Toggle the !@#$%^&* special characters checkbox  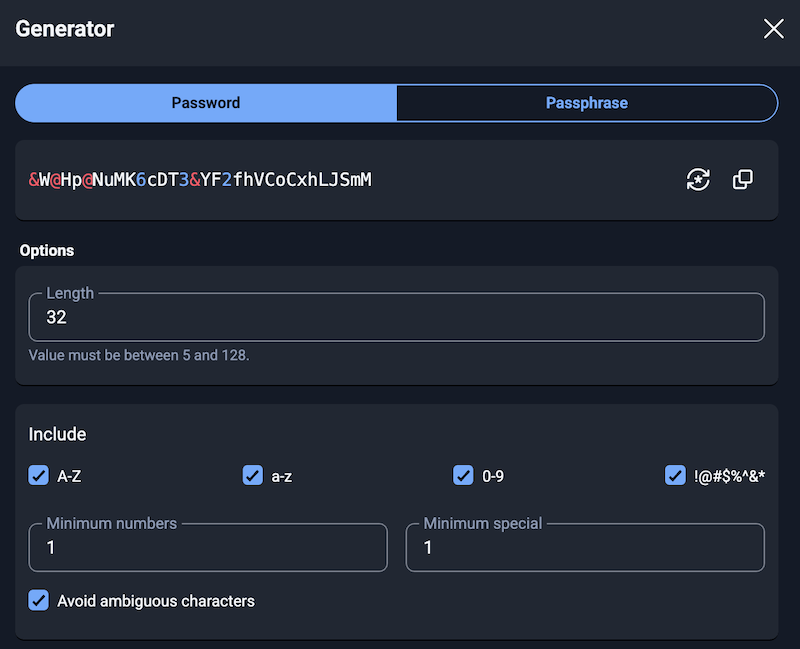coord(675,476)
